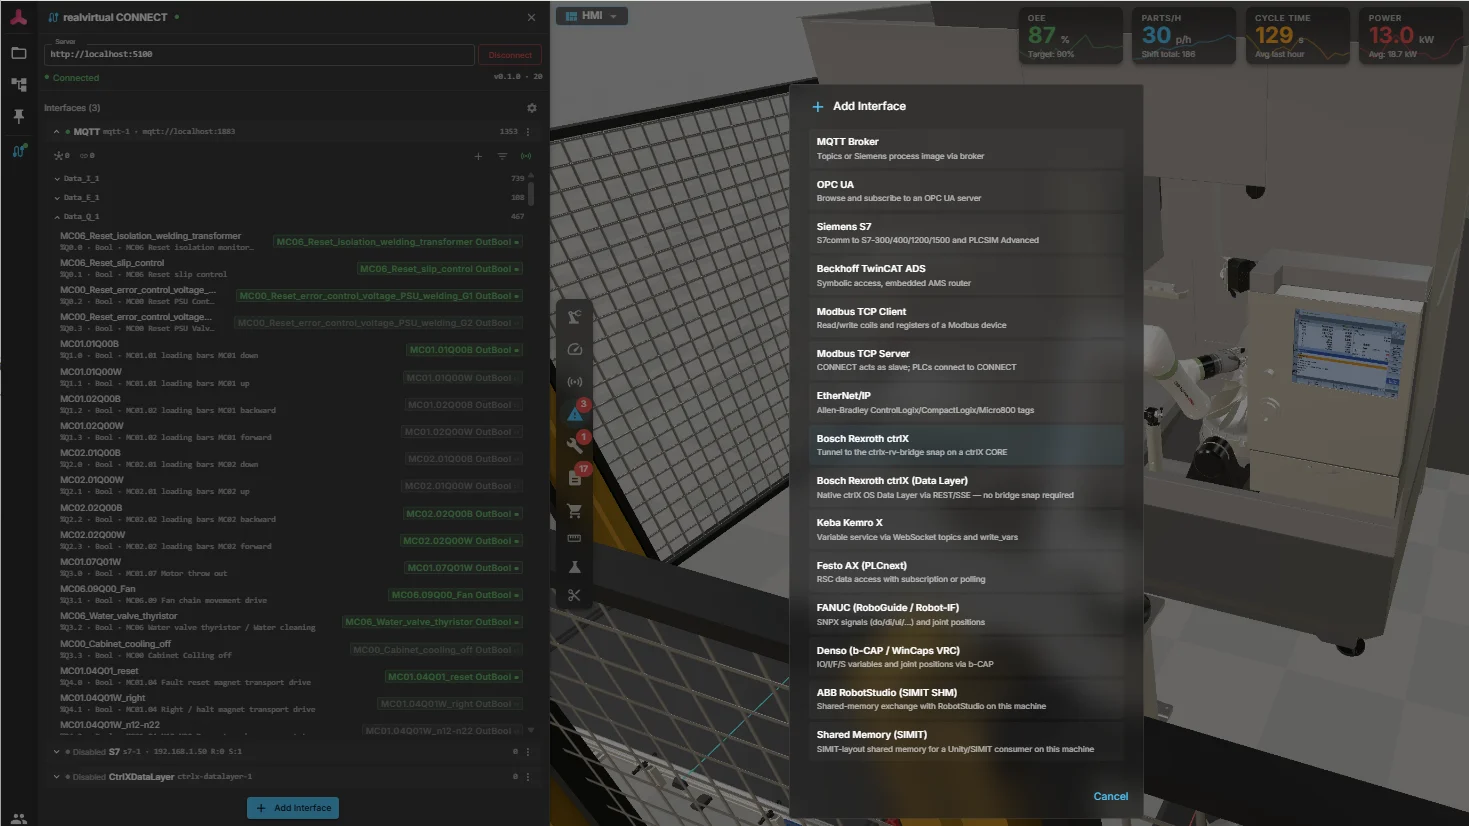Image resolution: width=1469 pixels, height=826 pixels.
Task: Open the hierarchy tree icon in the sidebar
Action: point(18,85)
